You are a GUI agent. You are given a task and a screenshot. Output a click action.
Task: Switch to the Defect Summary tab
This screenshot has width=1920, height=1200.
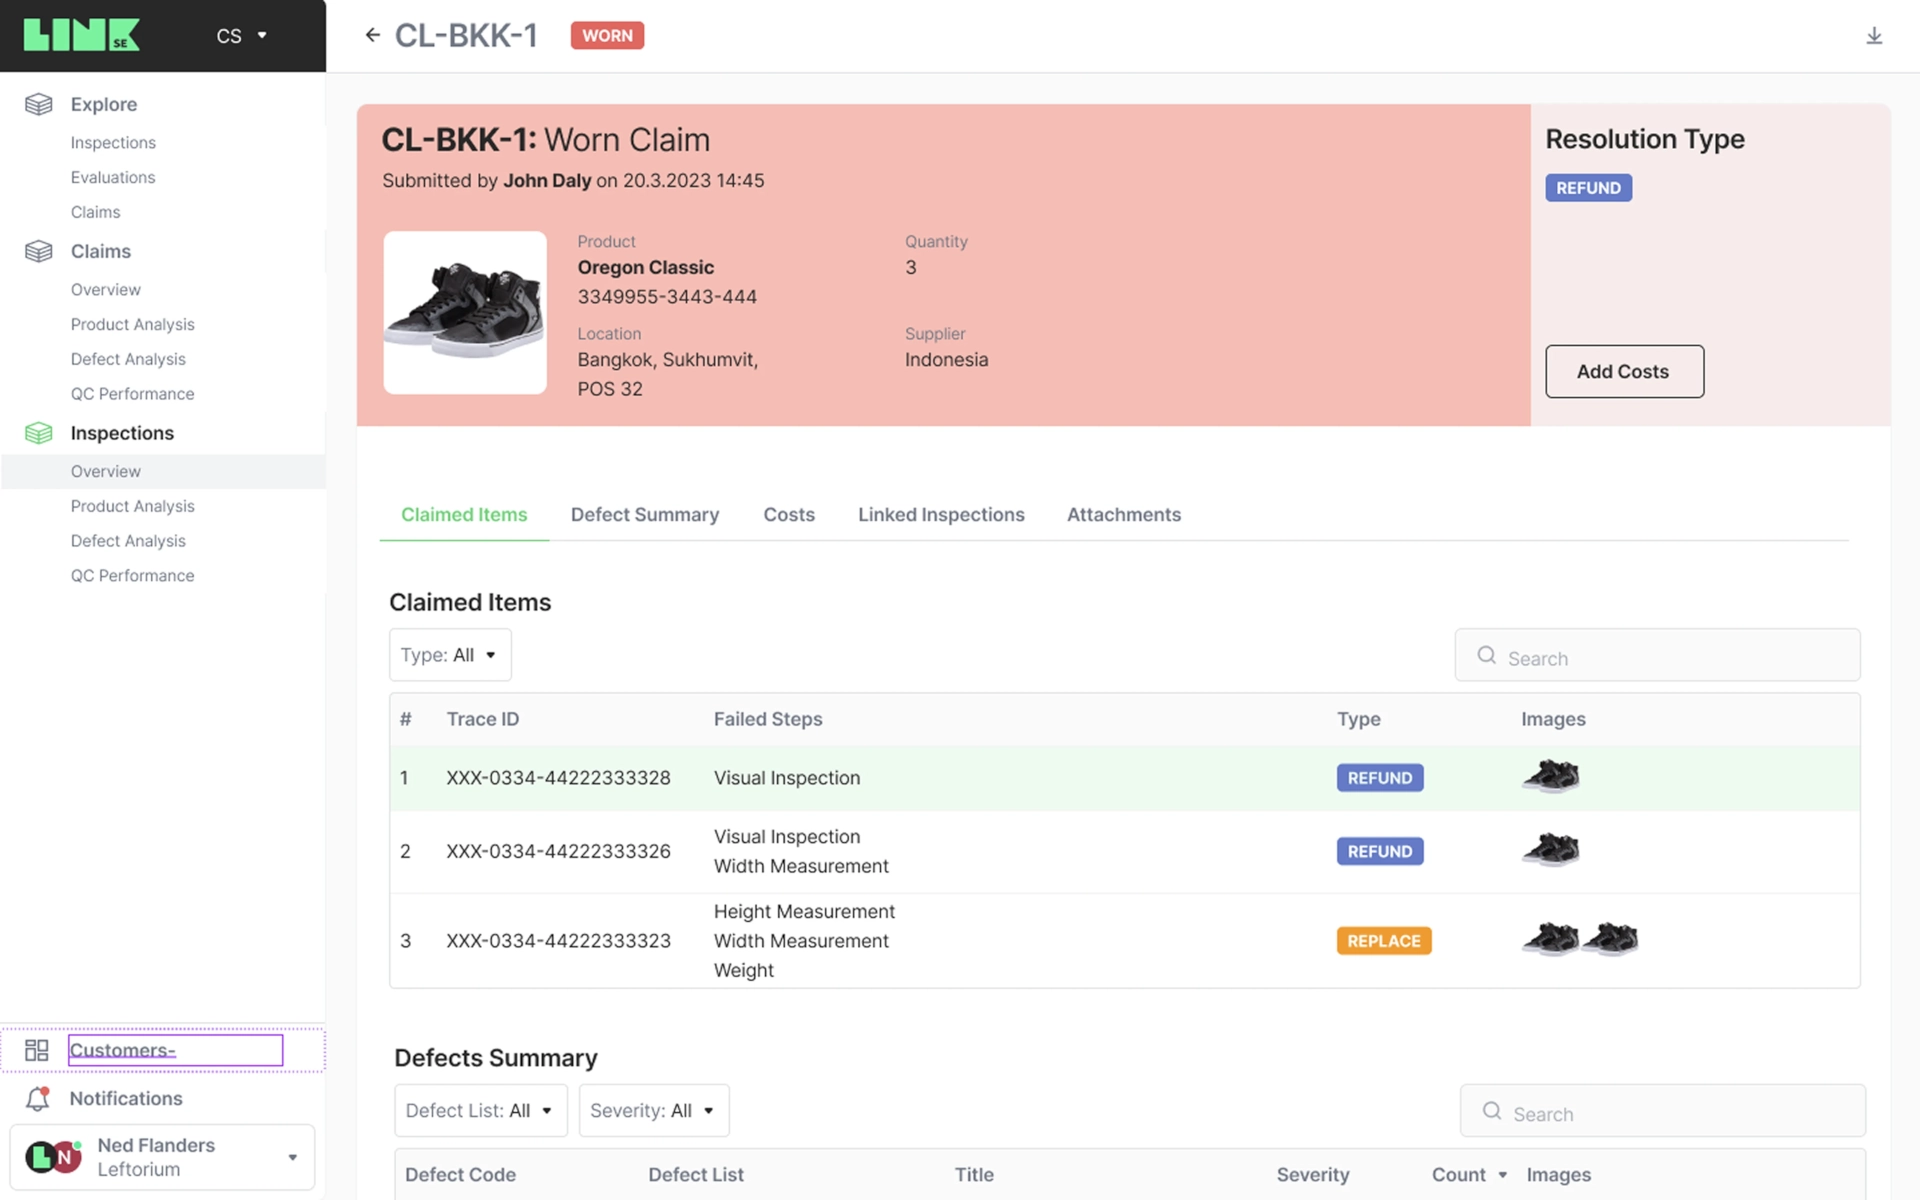[x=644, y=514]
